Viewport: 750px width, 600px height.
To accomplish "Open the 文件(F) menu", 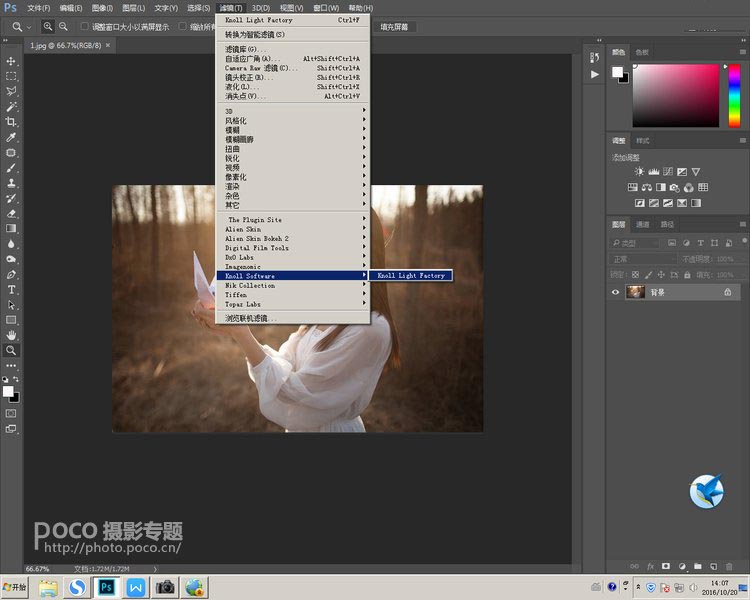I will pos(39,8).
